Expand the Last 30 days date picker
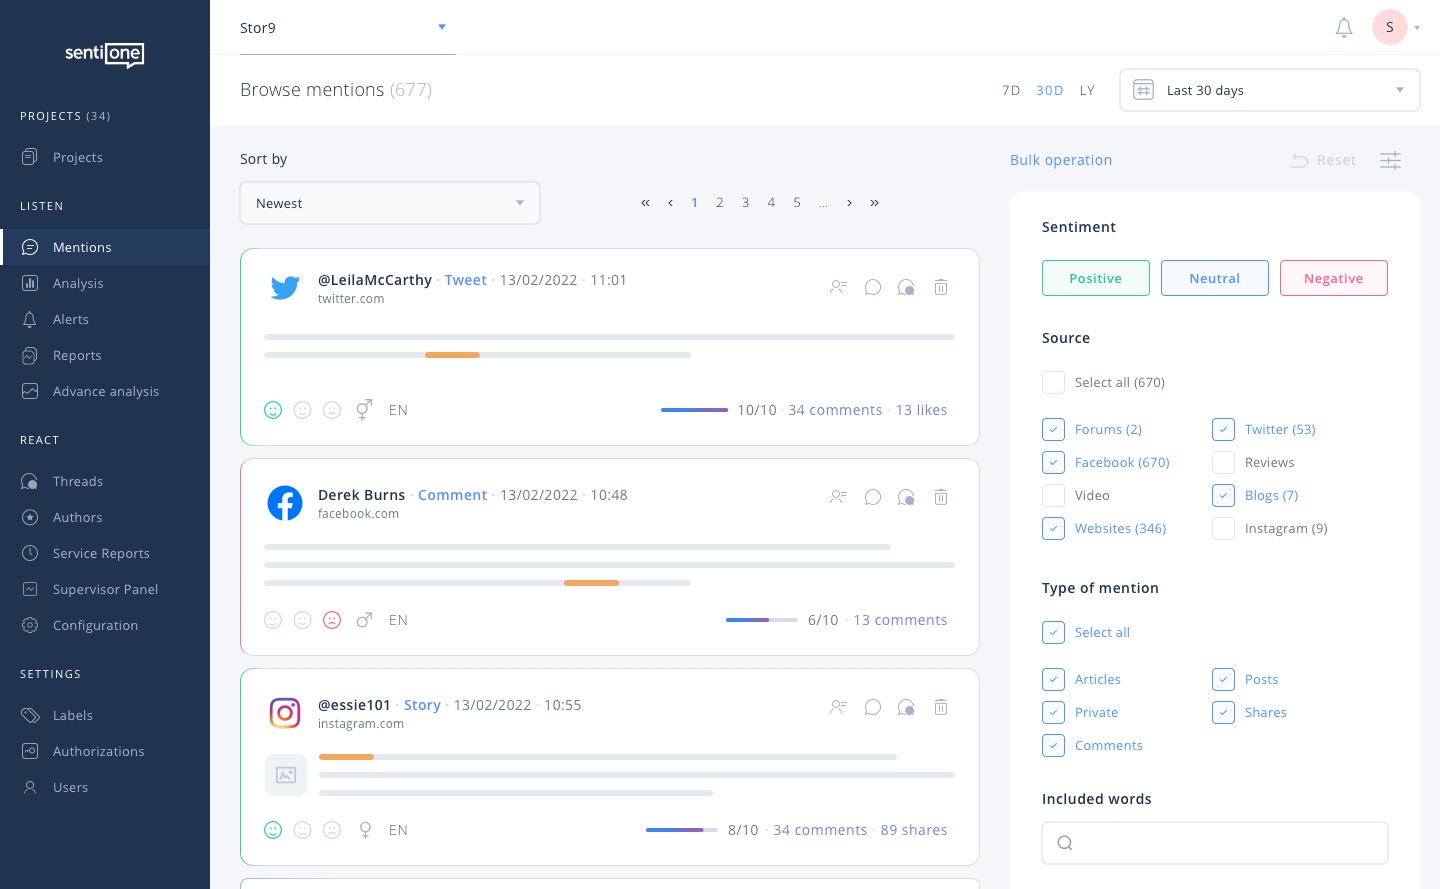This screenshot has height=889, width=1440. click(x=1269, y=90)
